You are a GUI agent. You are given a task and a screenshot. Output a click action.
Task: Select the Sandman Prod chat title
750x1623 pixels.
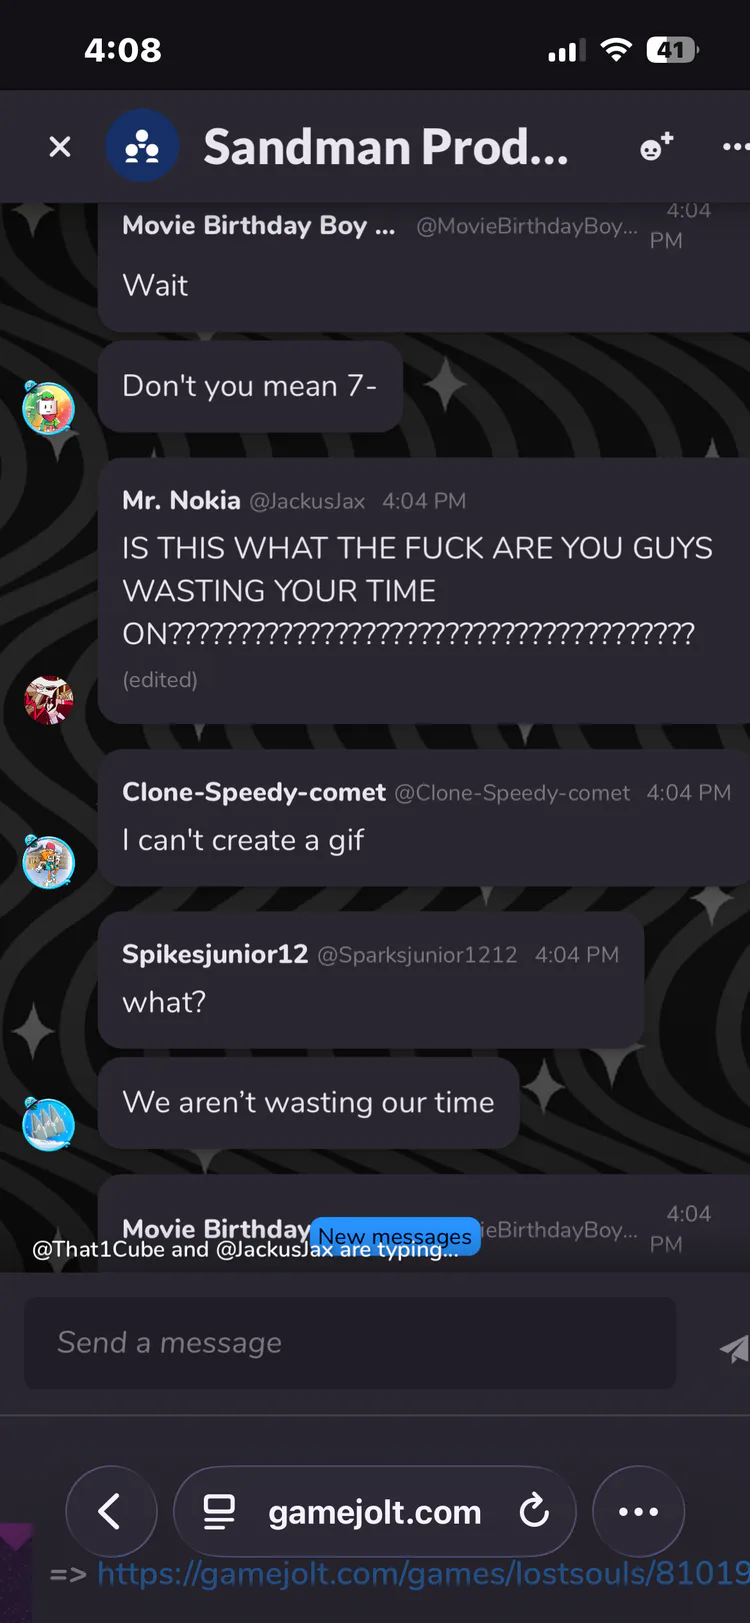[x=386, y=147]
